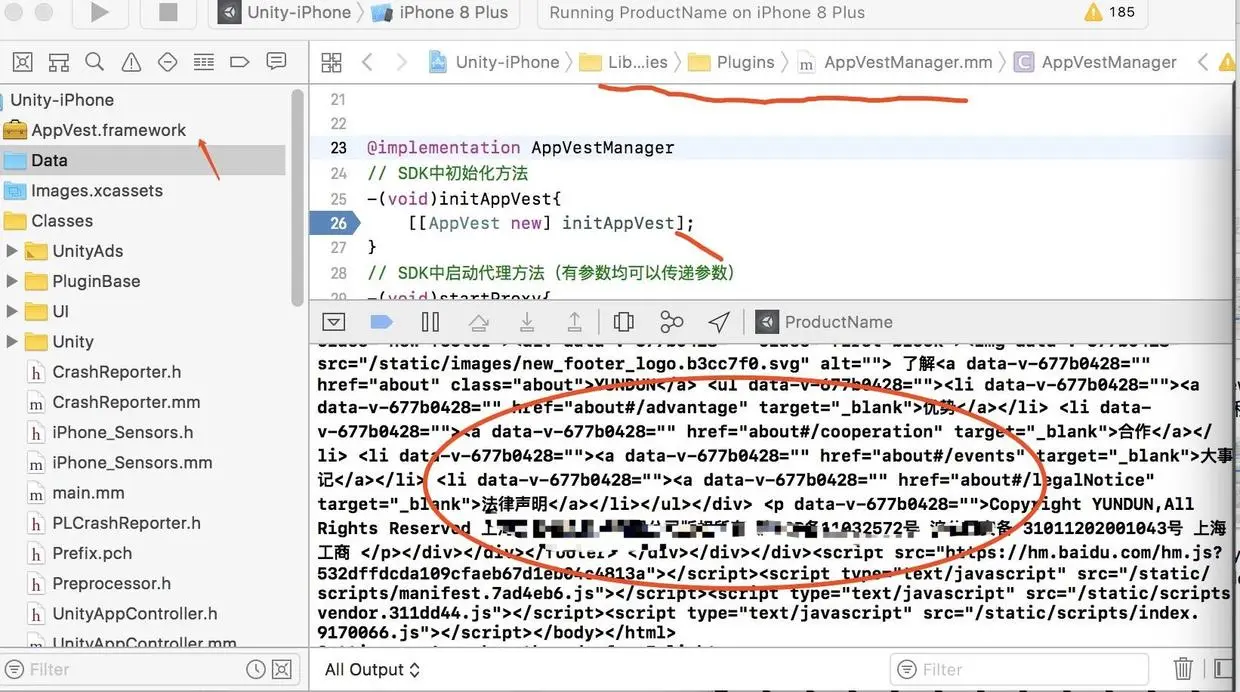Click AppVestManager.mm in the jump bar
This screenshot has width=1240, height=692.
pyautogui.click(x=895, y=62)
